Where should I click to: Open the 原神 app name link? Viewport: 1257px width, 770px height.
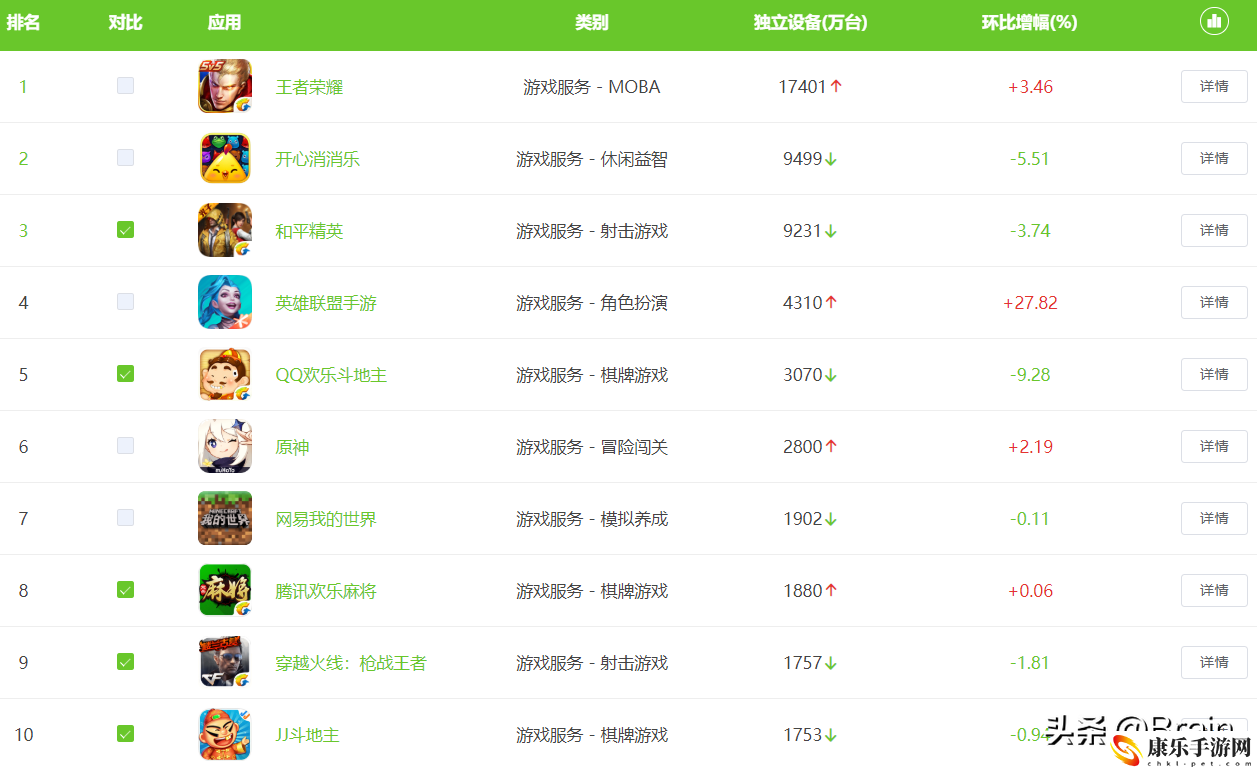click(x=292, y=447)
